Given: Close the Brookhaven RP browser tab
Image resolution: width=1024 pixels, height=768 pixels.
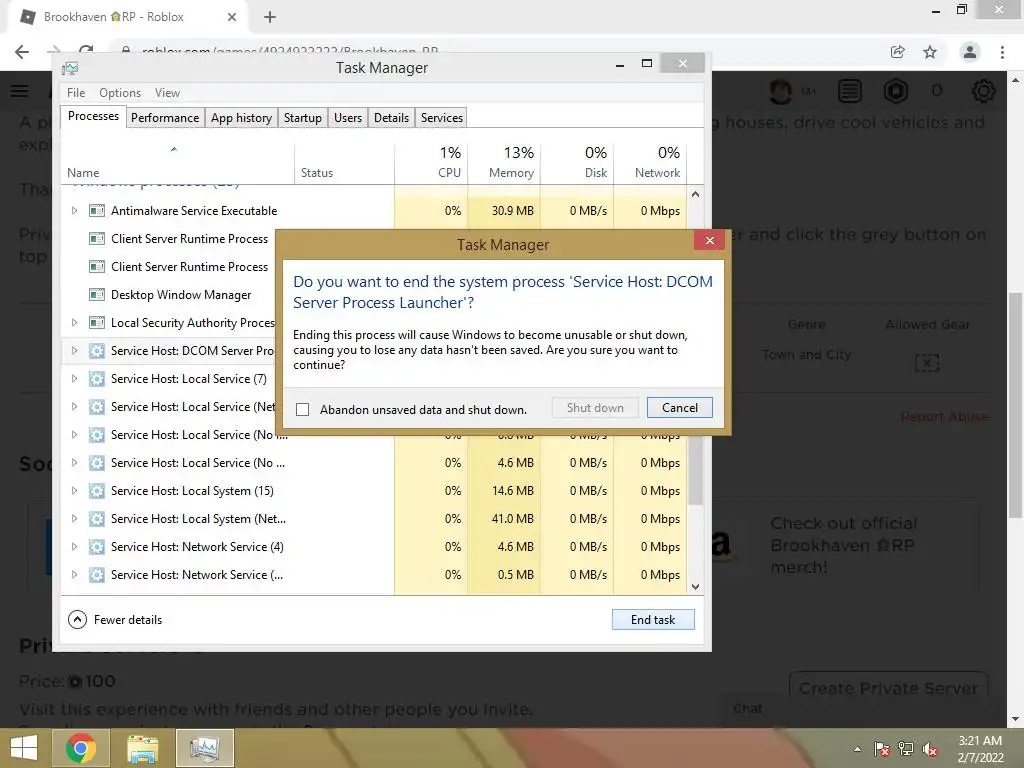Looking at the screenshot, I should click(x=232, y=17).
